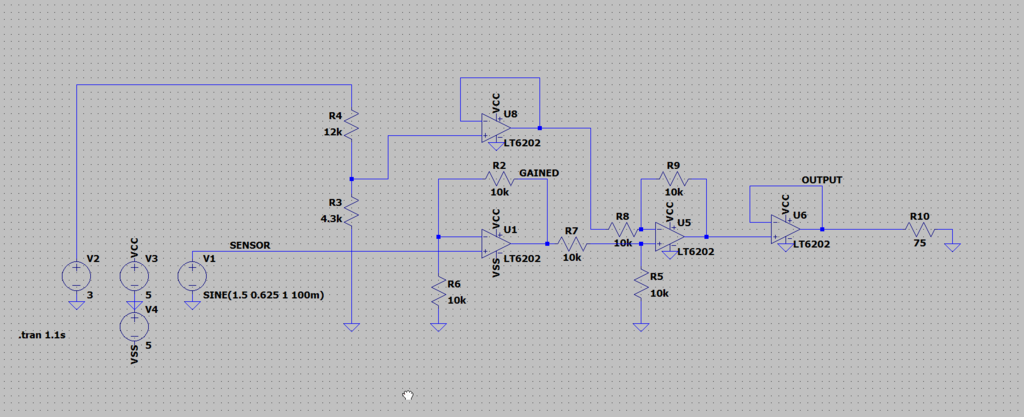Image resolution: width=1024 pixels, height=417 pixels.
Task: Select the R3 4.3k resistor
Action: coord(352,212)
